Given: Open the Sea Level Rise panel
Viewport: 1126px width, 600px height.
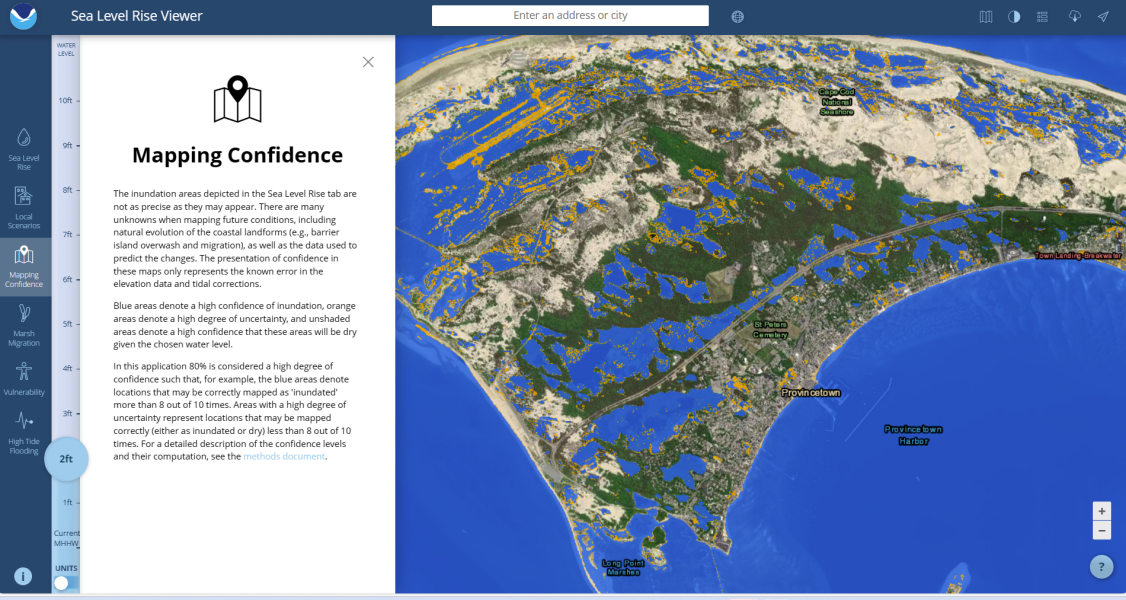Looking at the screenshot, I should pos(25,145).
